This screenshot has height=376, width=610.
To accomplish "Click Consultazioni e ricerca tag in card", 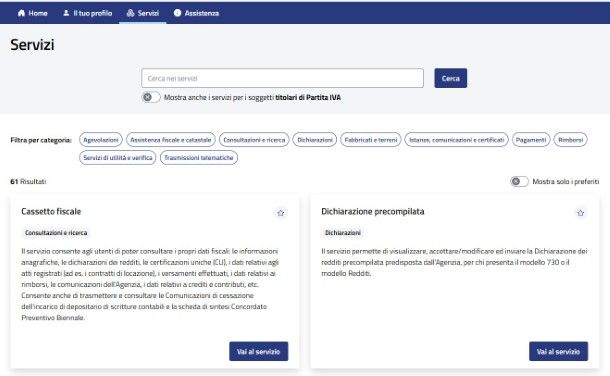I will pyautogui.click(x=56, y=233).
